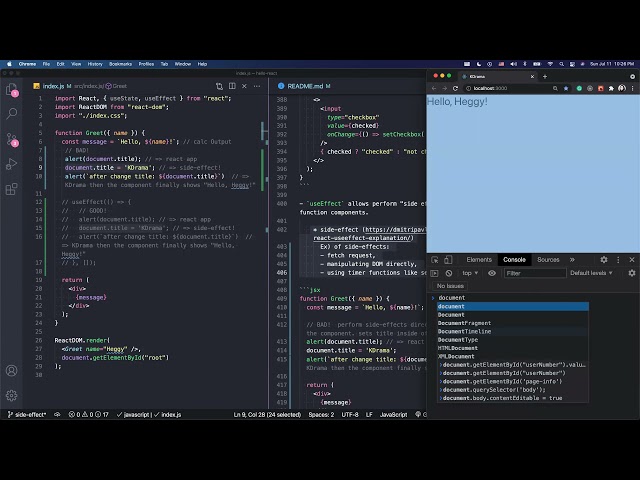Switch to the Sources tab in DevTools
The width and height of the screenshot is (640, 480).
pos(548,260)
